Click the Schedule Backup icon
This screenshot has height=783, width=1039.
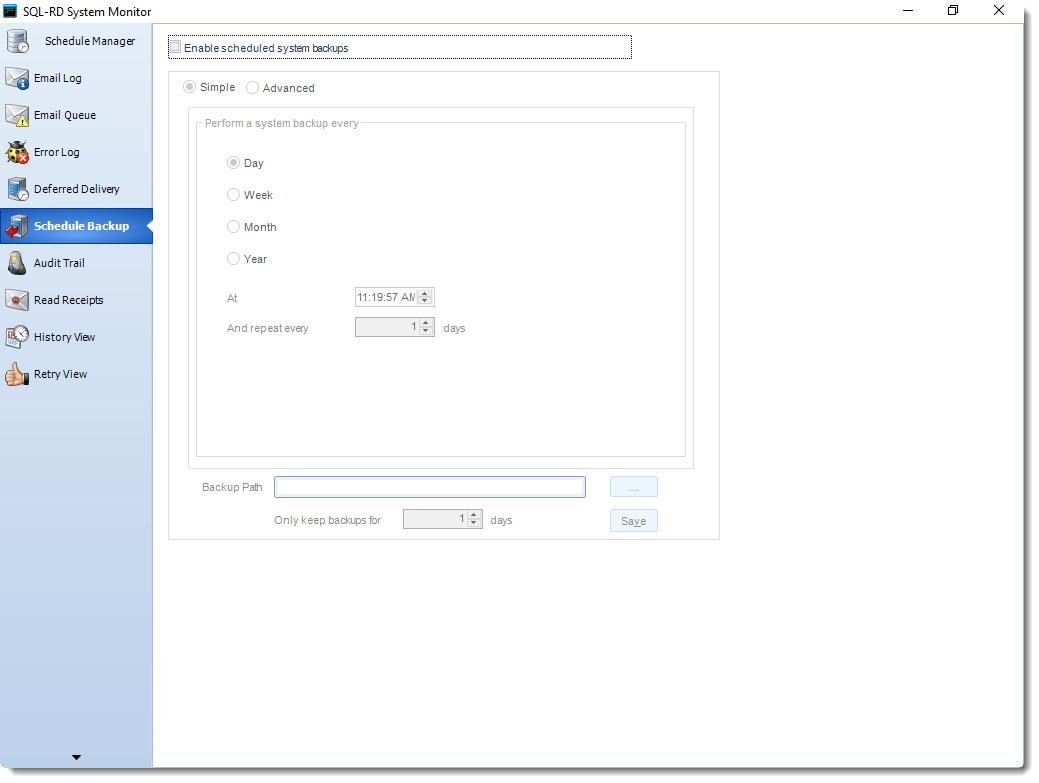[x=17, y=227]
